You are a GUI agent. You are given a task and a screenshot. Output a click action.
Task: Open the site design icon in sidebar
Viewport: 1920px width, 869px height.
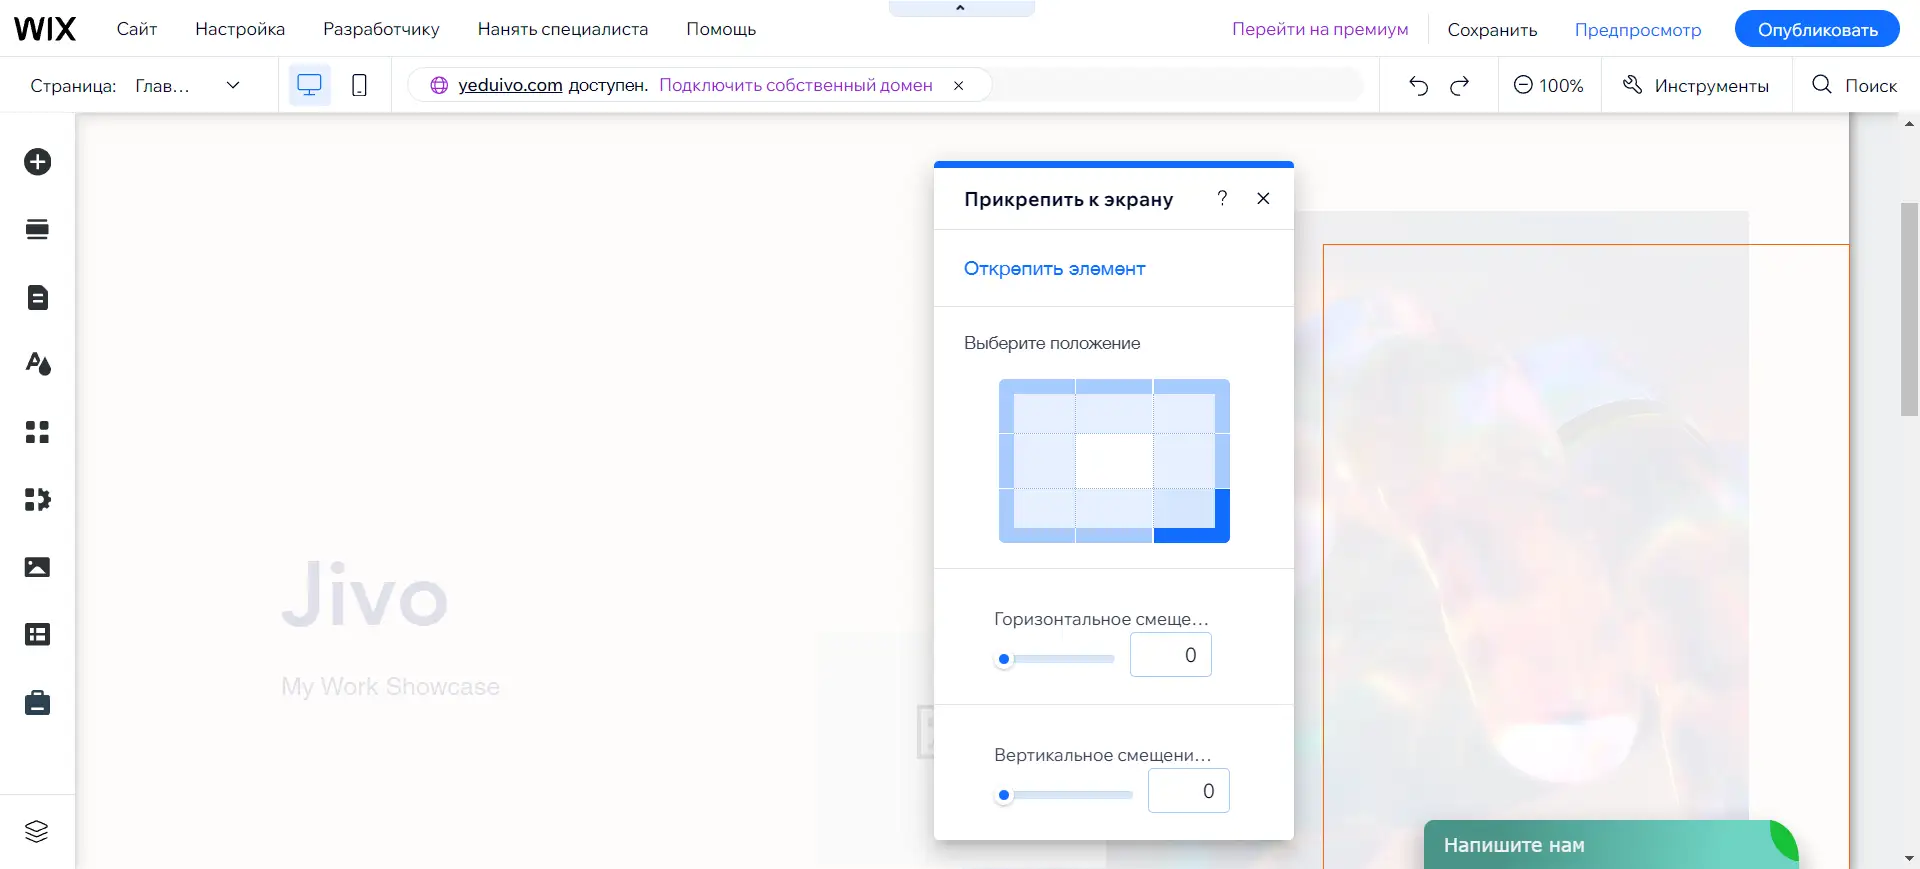click(38, 364)
